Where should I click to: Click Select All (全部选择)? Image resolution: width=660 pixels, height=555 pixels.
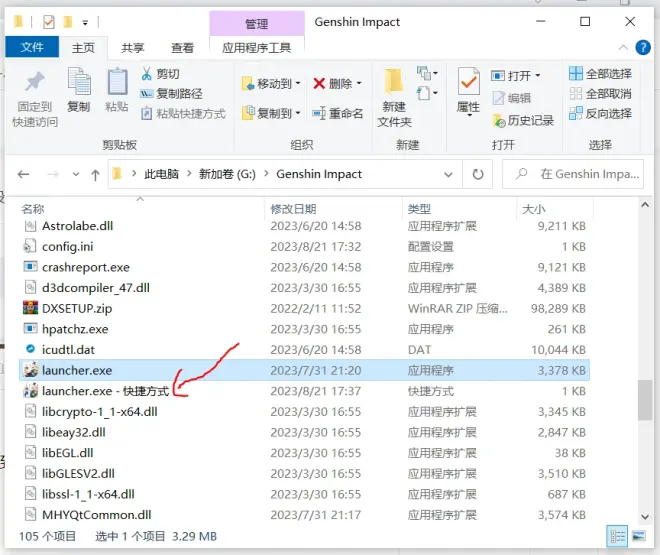[x=600, y=74]
